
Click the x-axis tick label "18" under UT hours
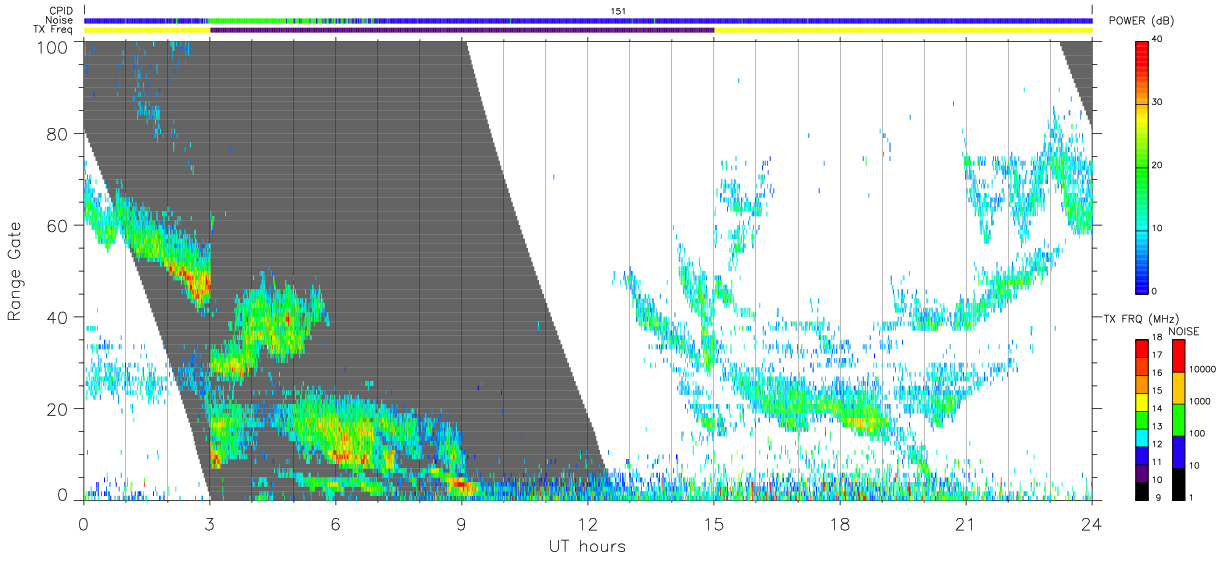[839, 525]
